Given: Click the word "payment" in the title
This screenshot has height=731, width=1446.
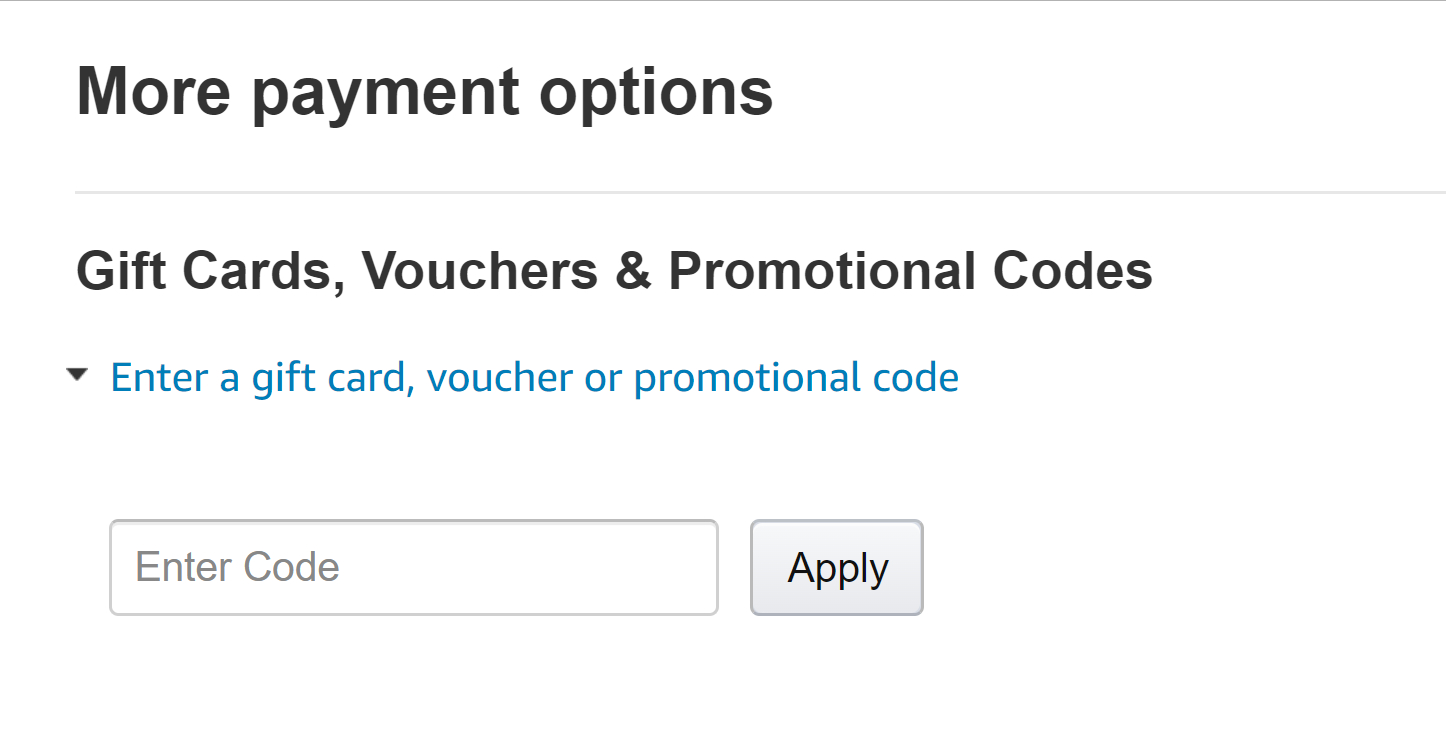Looking at the screenshot, I should coord(384,91).
